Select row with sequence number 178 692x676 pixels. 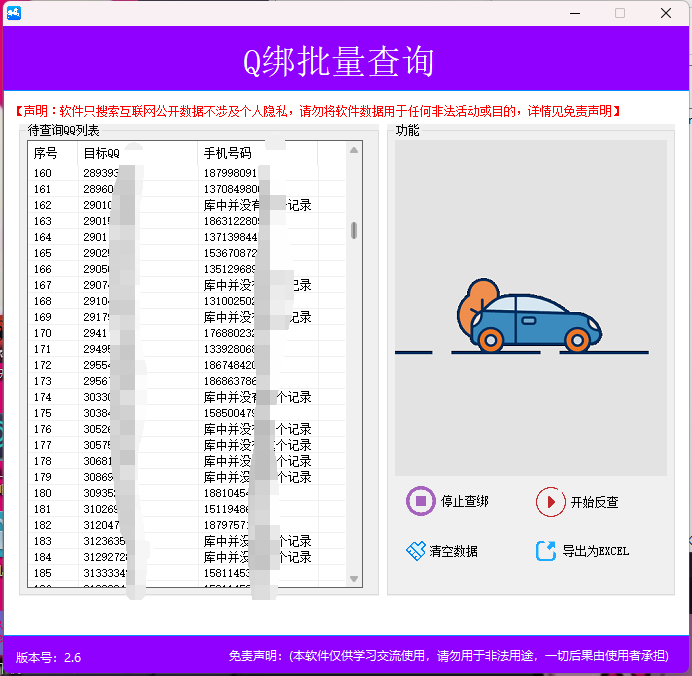187,461
